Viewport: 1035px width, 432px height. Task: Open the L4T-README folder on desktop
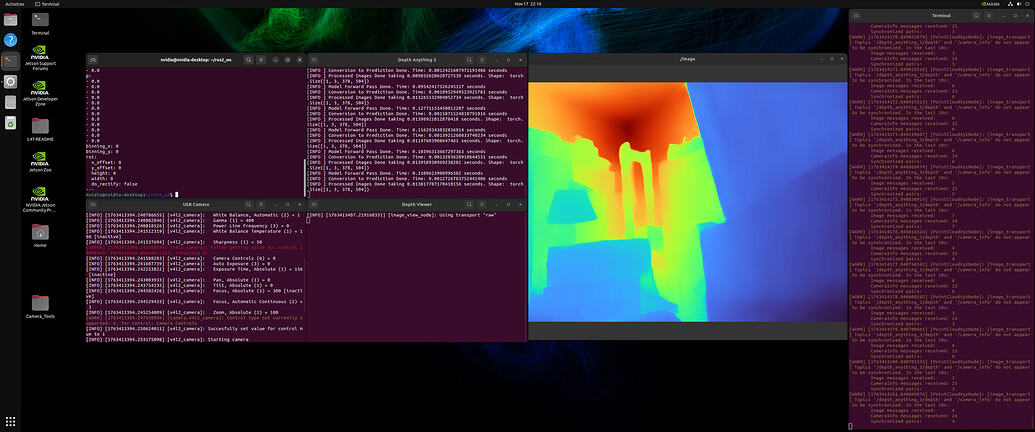coord(40,129)
